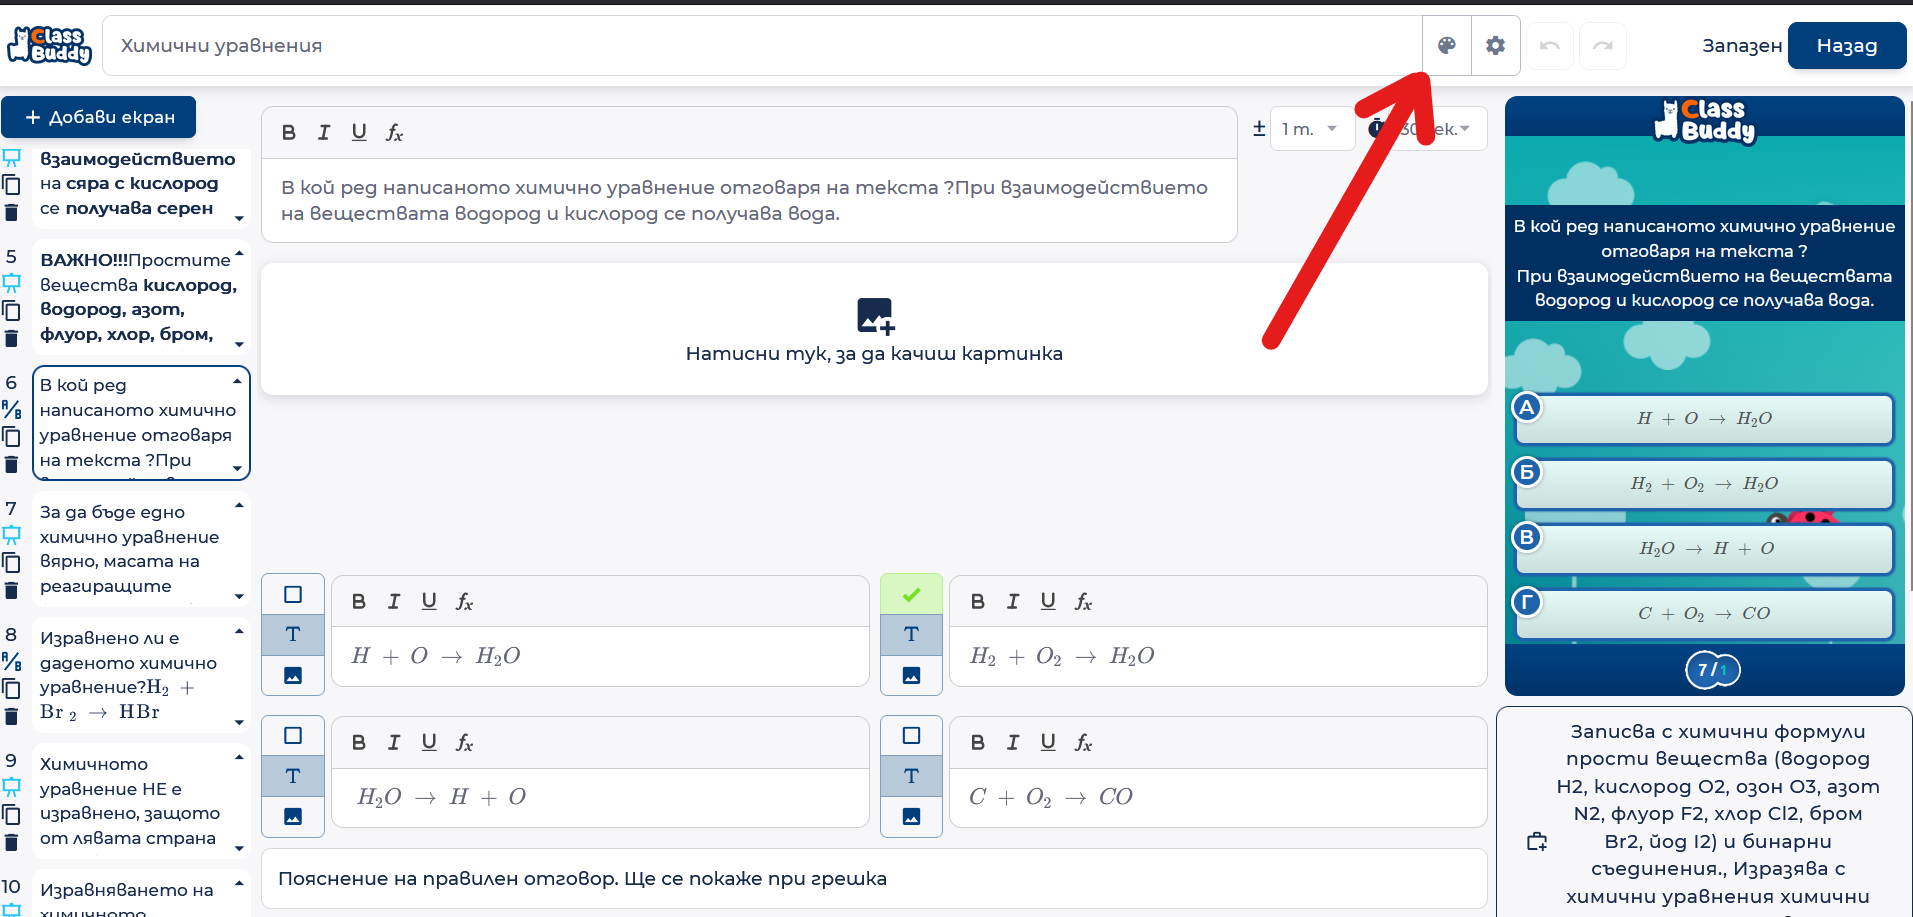Screen dimensions: 1913x917
Task: Click the undo arrow icon
Action: coord(1550,46)
